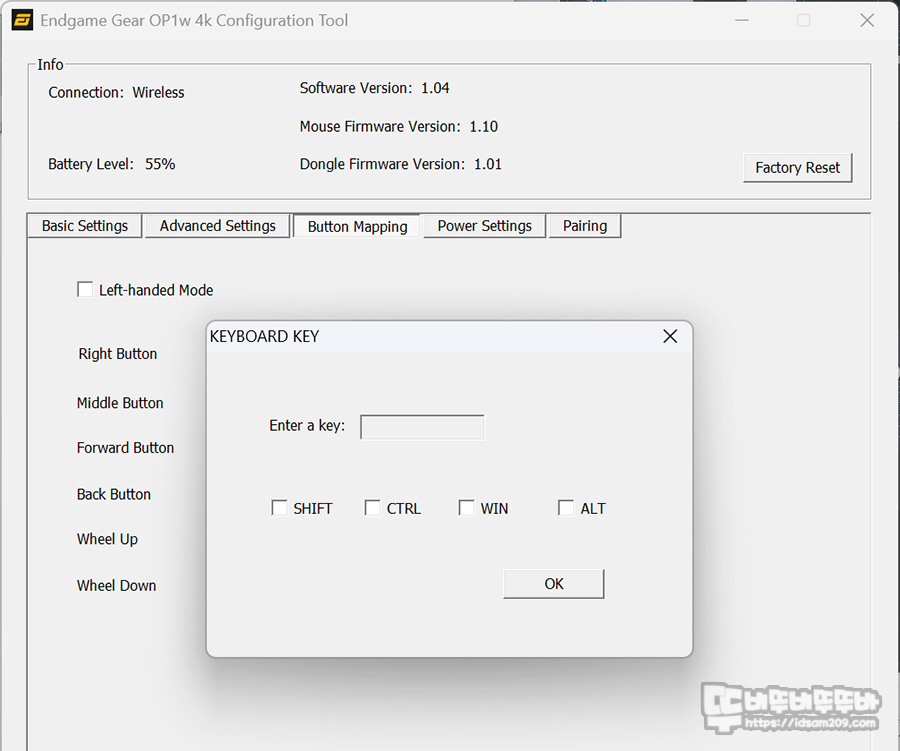Image resolution: width=900 pixels, height=751 pixels.
Task: Click the Forward Button label
Action: click(x=125, y=448)
